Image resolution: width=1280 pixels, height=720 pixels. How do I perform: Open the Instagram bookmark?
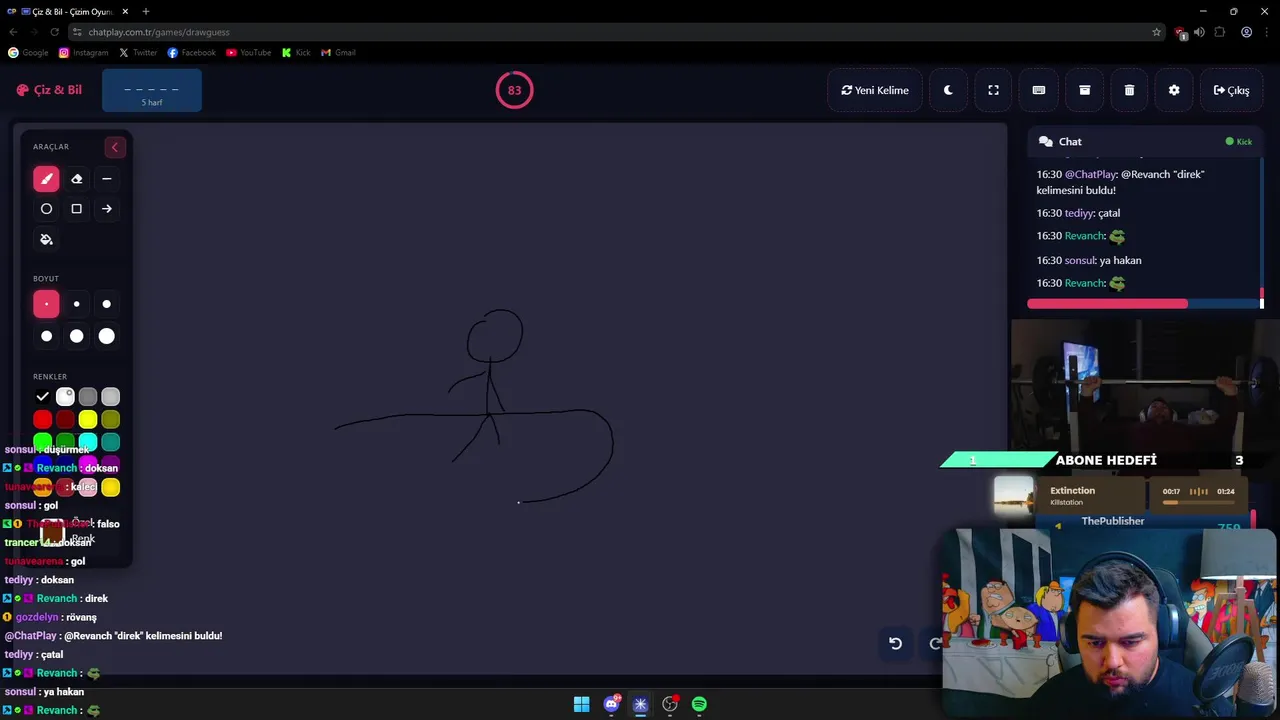coord(83,52)
